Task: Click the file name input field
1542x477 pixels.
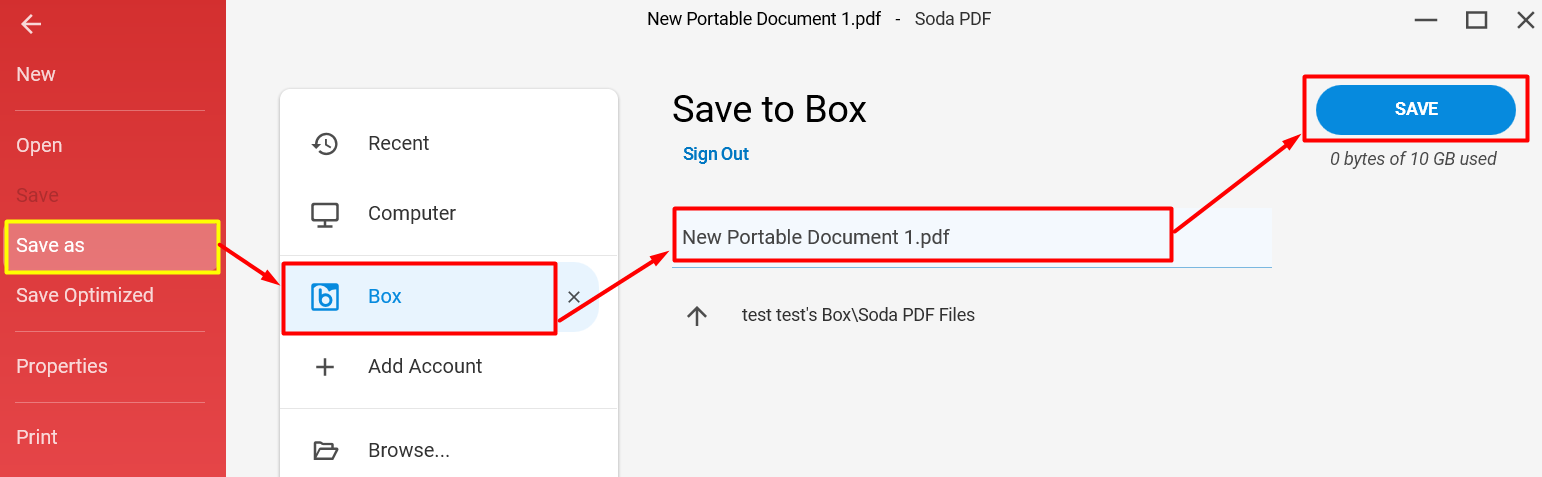Action: pyautogui.click(x=972, y=237)
